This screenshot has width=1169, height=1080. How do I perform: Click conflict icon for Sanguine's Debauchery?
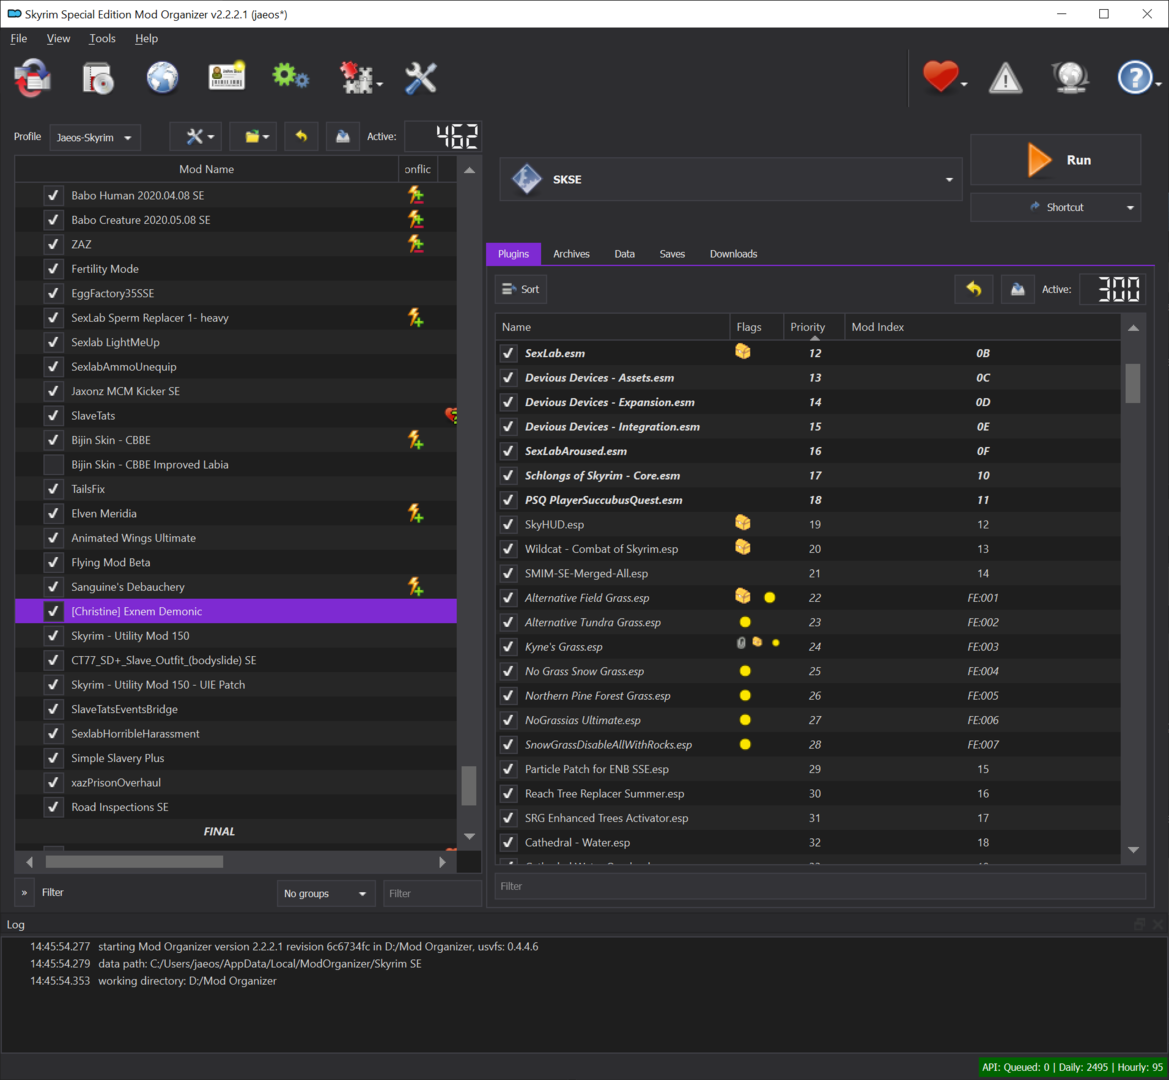click(416, 587)
